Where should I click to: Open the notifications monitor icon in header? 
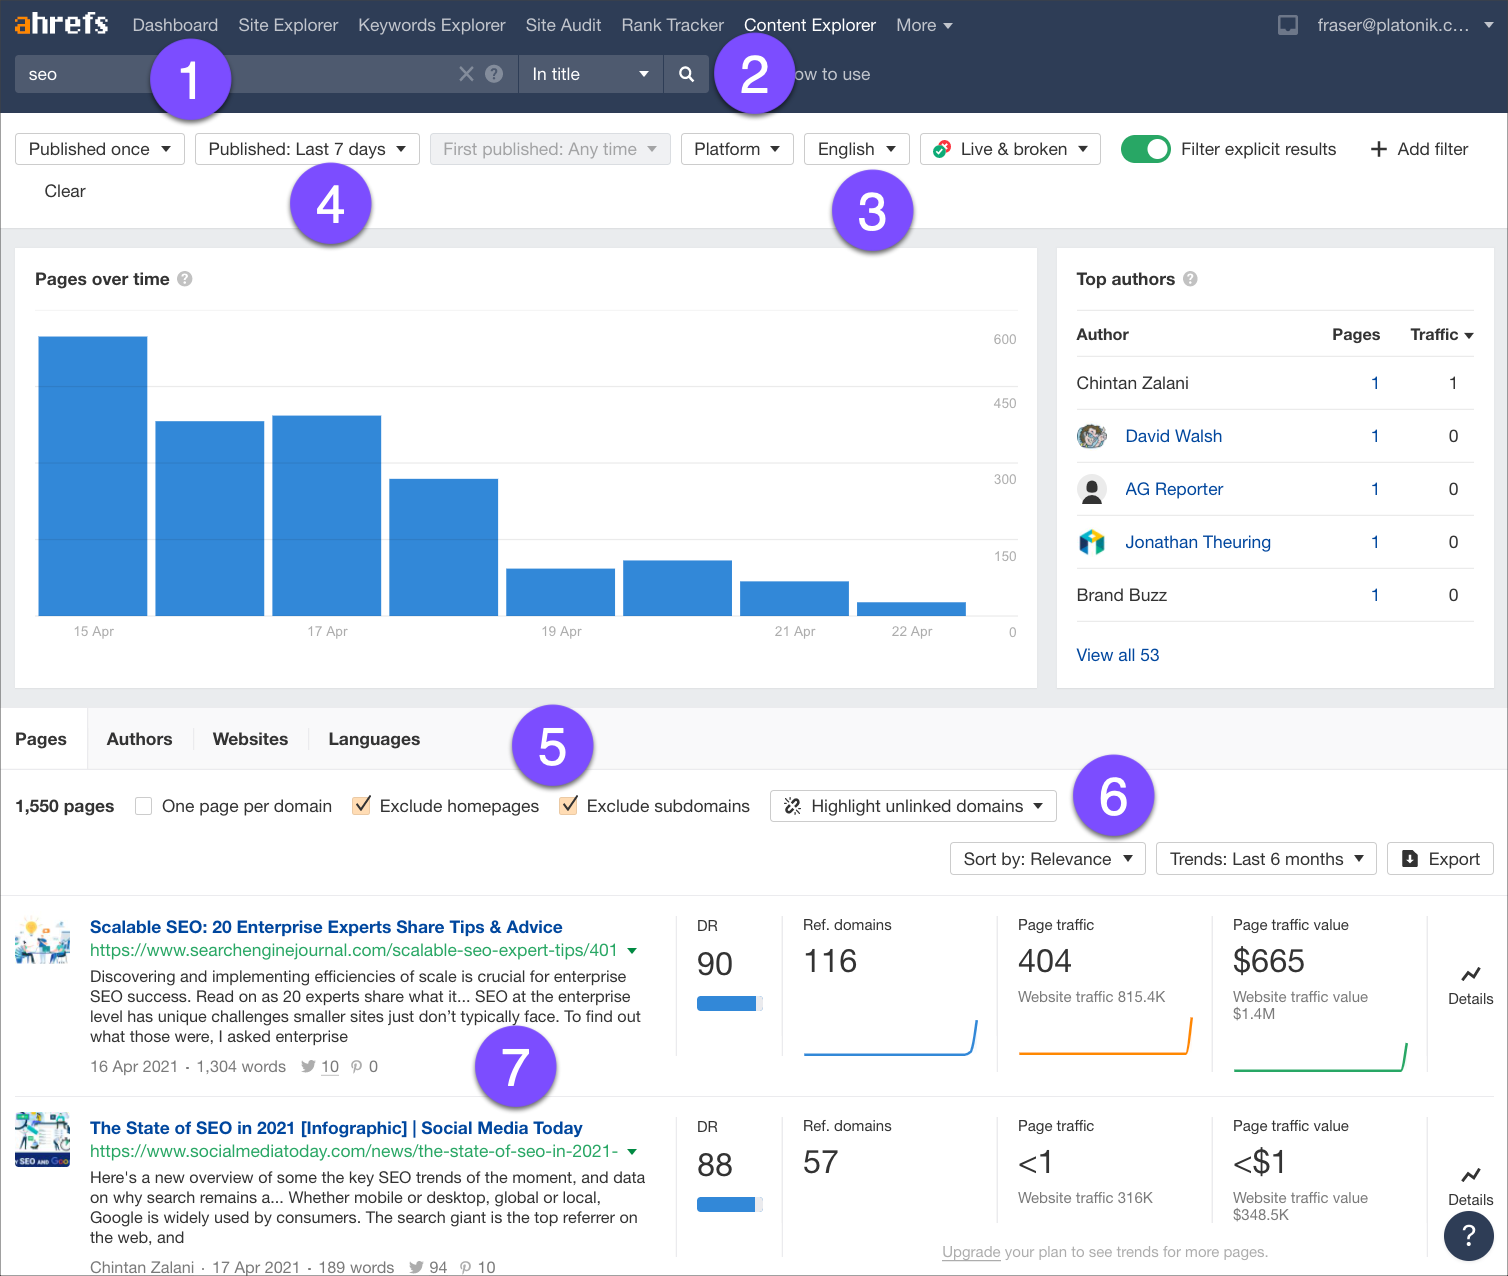1288,25
